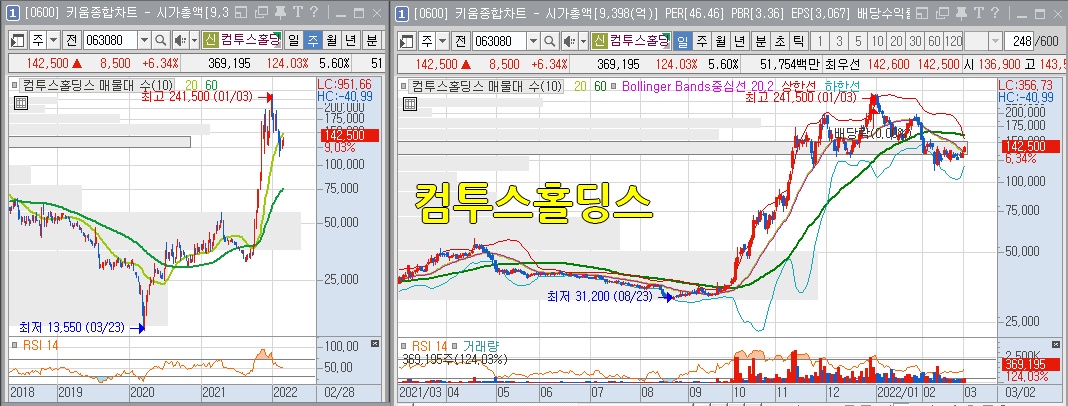The width and height of the screenshot is (1068, 406).
Task: Click 컴투스홀딩스 매물대 legend in left chart
Action: coord(95,85)
